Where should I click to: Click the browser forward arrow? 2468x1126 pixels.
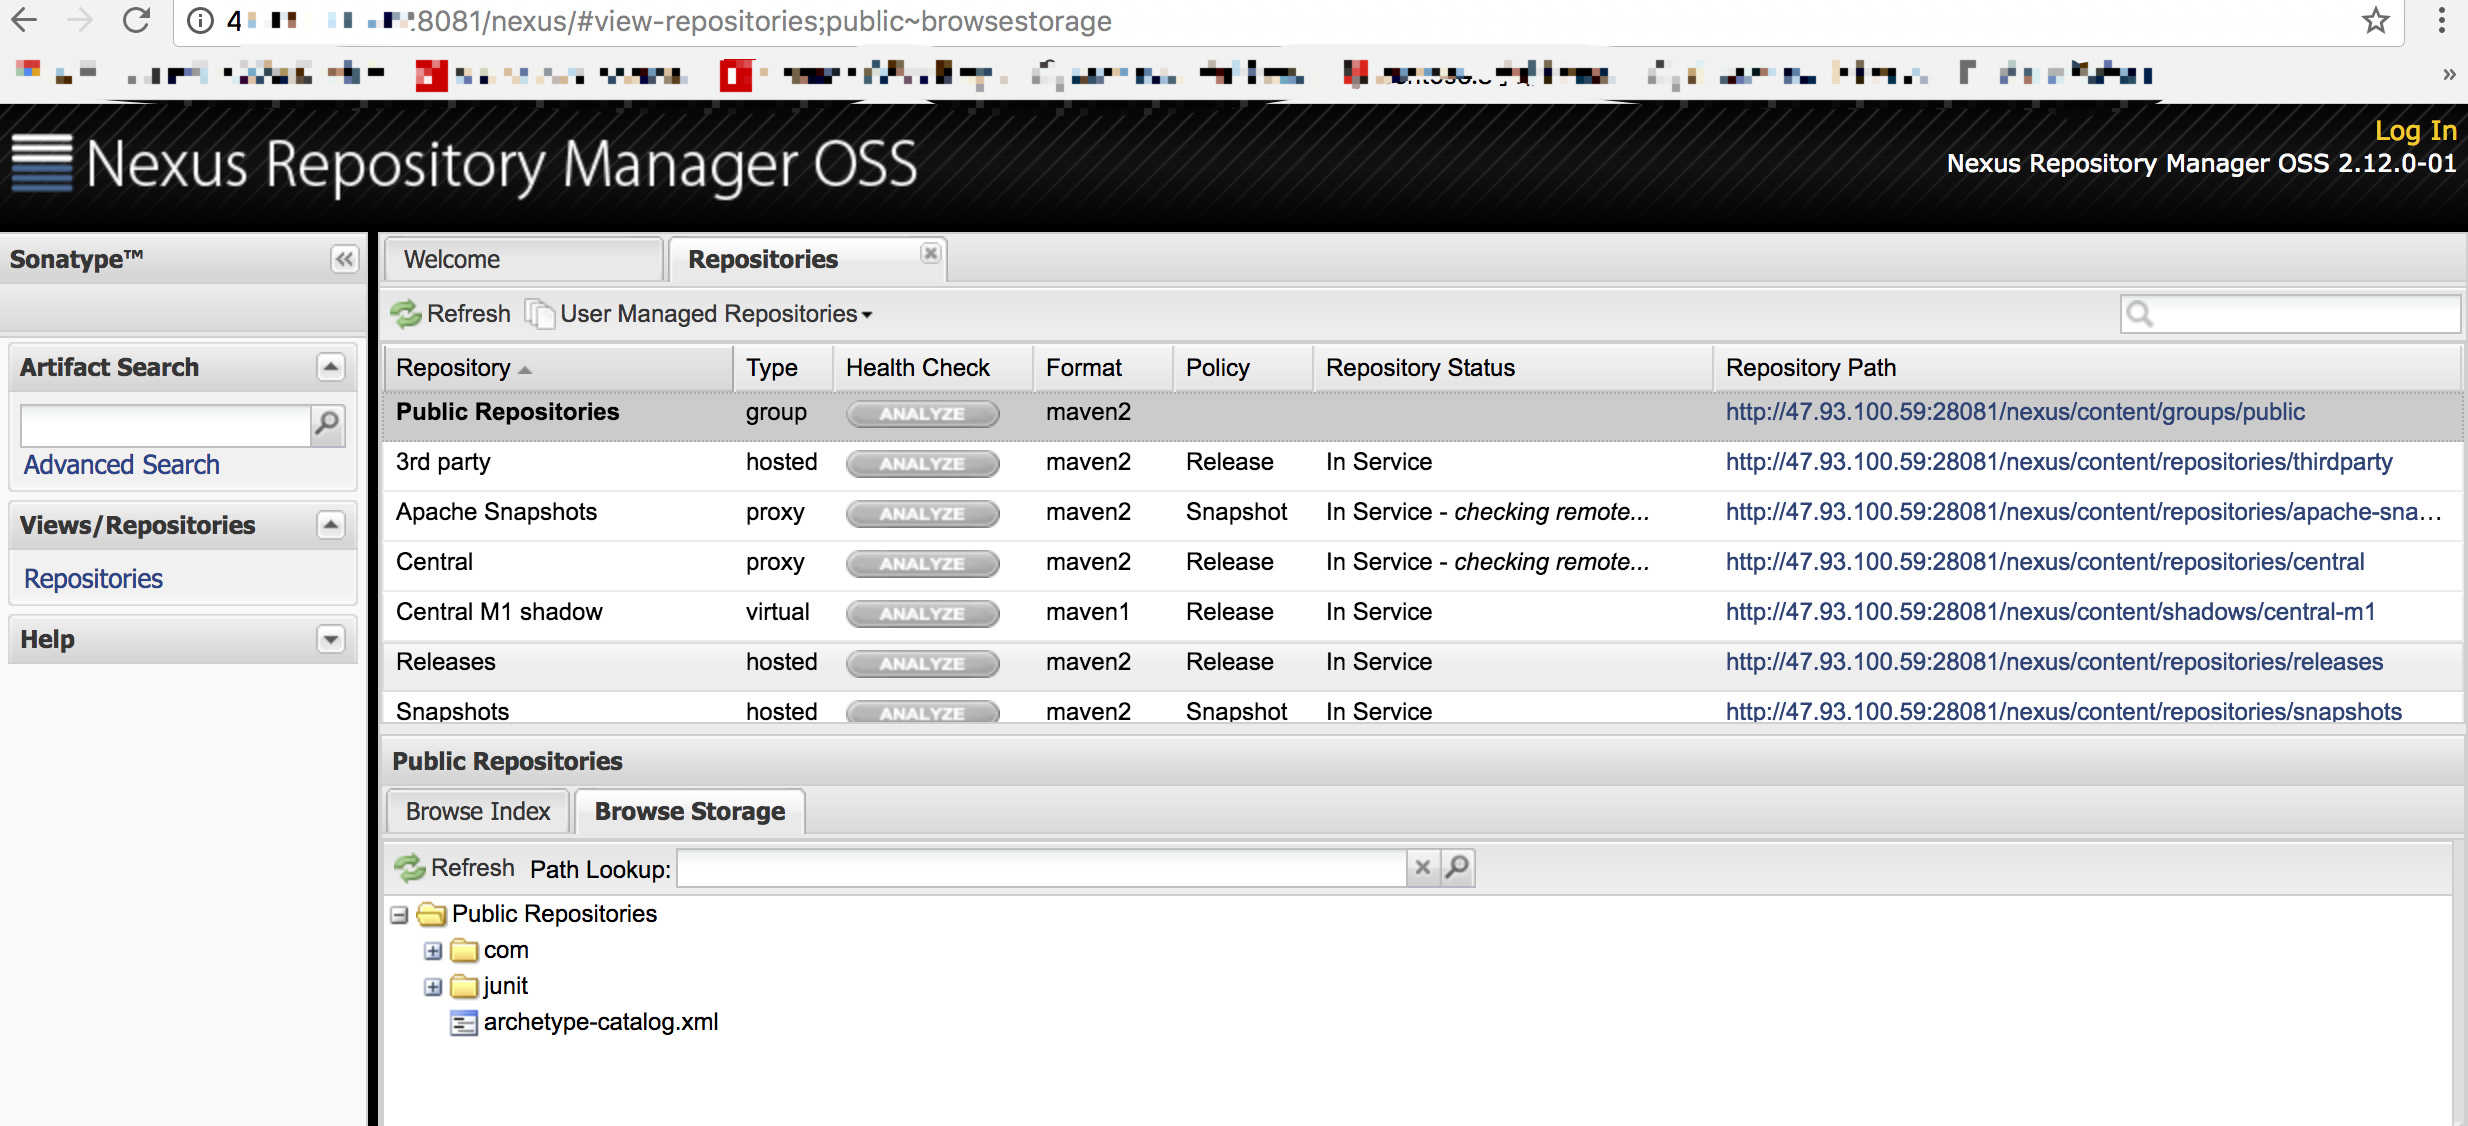coord(80,20)
